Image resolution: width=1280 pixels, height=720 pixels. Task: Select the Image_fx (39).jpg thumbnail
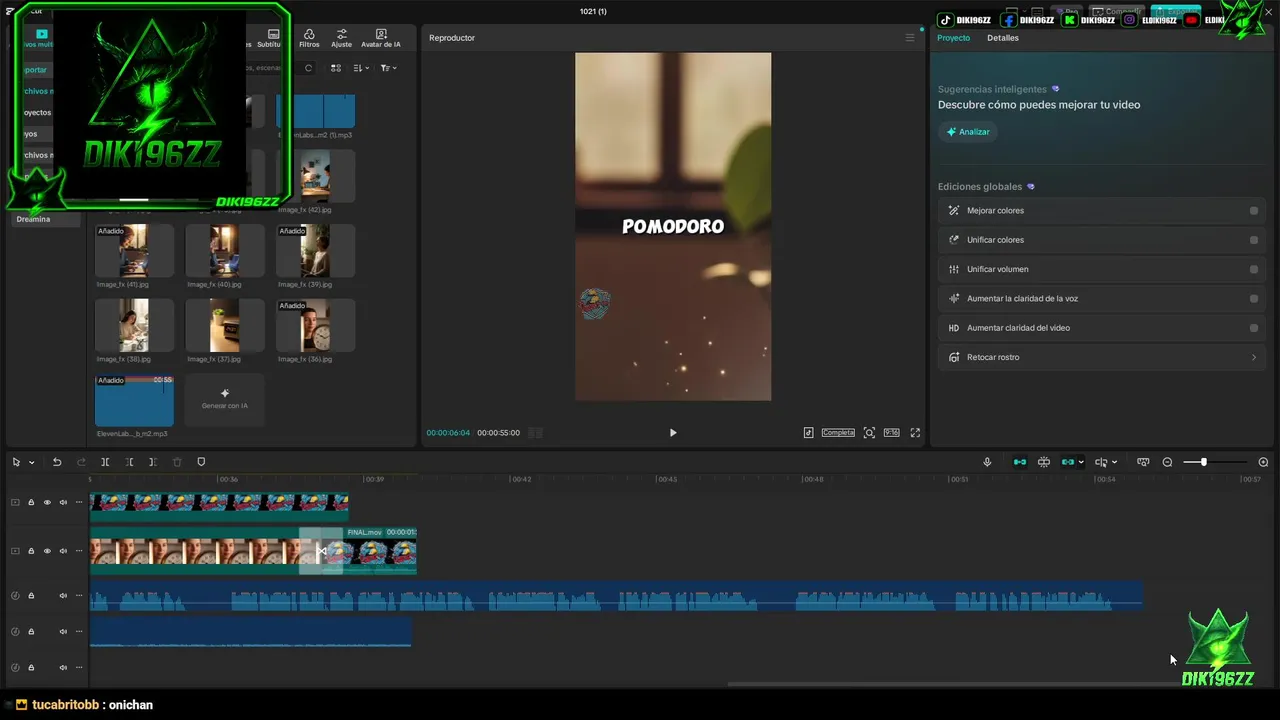(315, 250)
